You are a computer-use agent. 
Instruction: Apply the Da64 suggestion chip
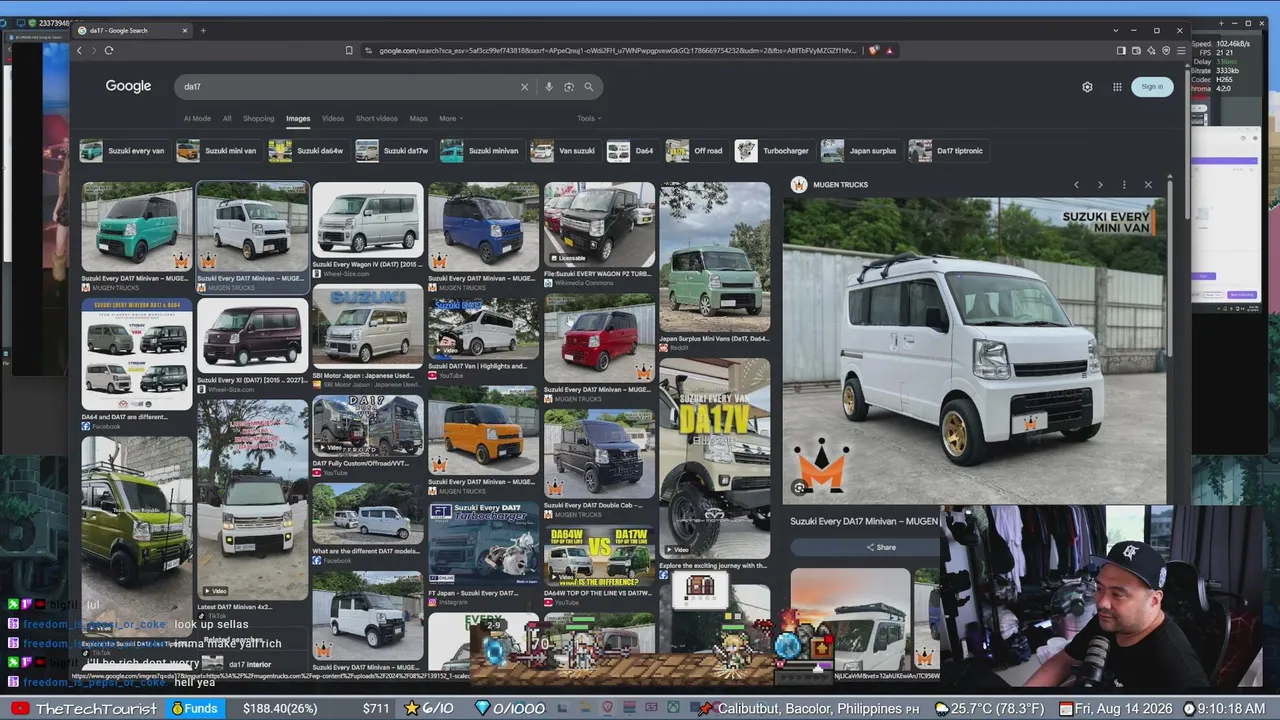[x=632, y=151]
